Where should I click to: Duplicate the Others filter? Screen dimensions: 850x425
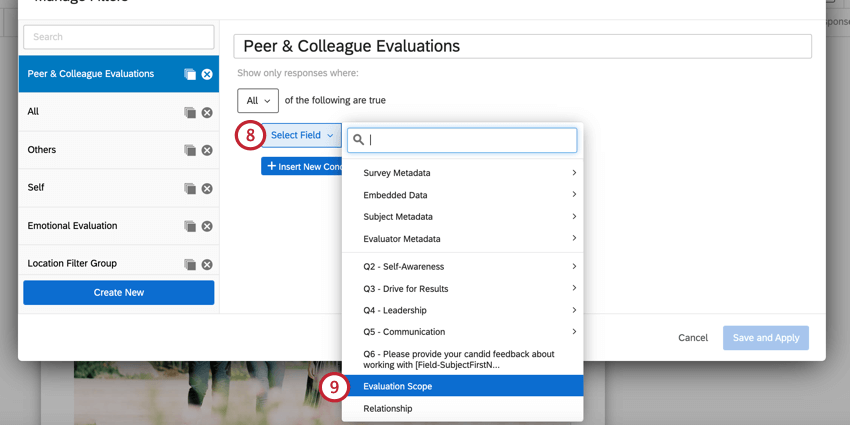point(189,150)
